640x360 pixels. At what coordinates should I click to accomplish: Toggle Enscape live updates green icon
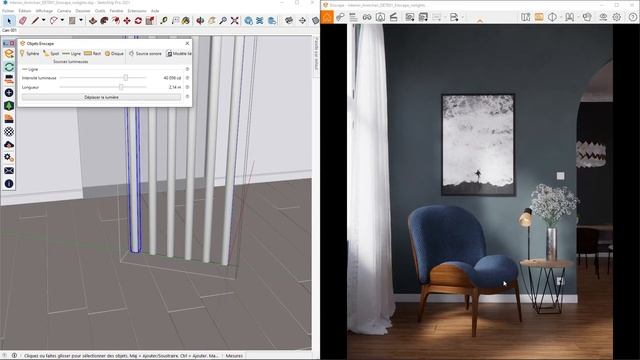(9, 67)
